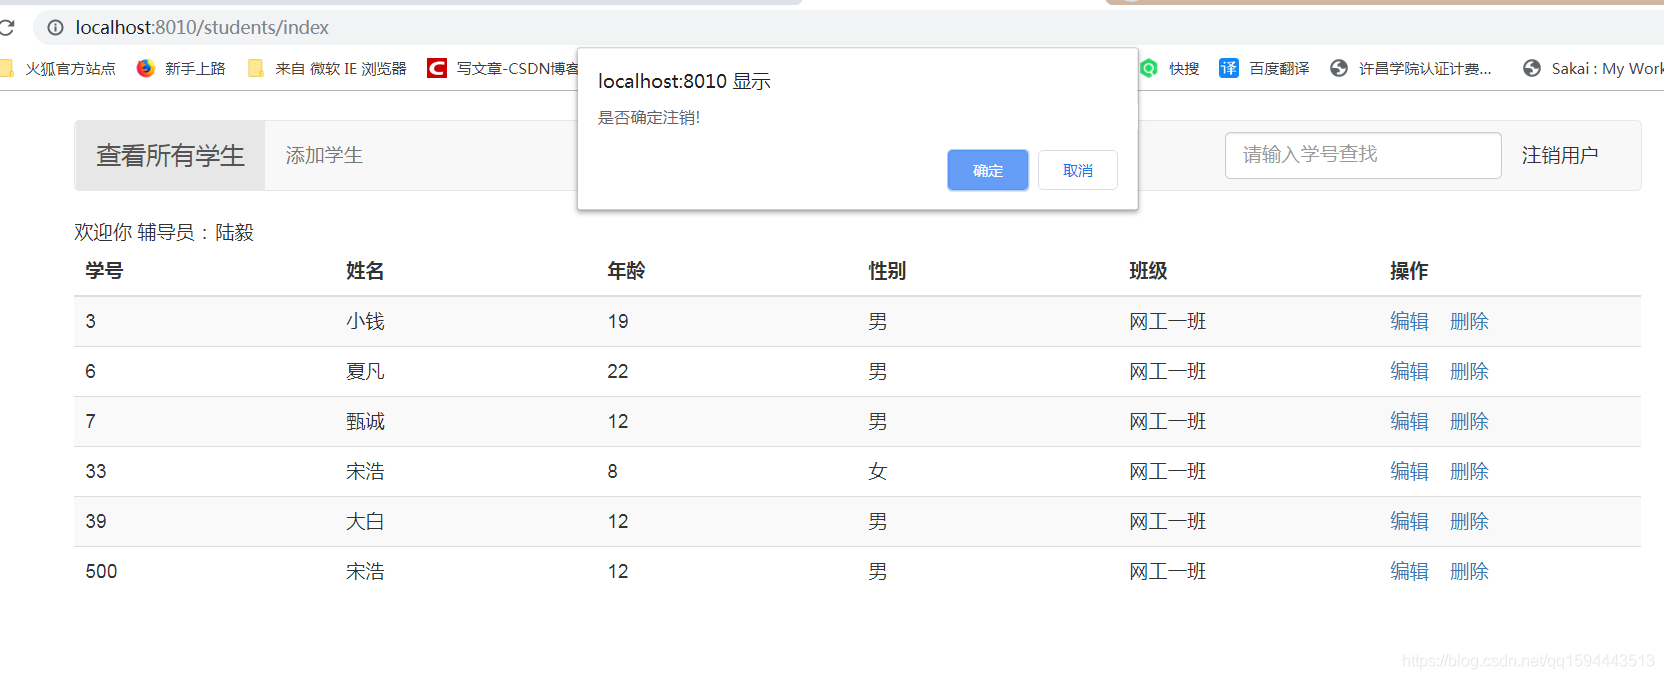The width and height of the screenshot is (1664, 679).
Task: Open the 快搜 bookmark
Action: 1170,68
